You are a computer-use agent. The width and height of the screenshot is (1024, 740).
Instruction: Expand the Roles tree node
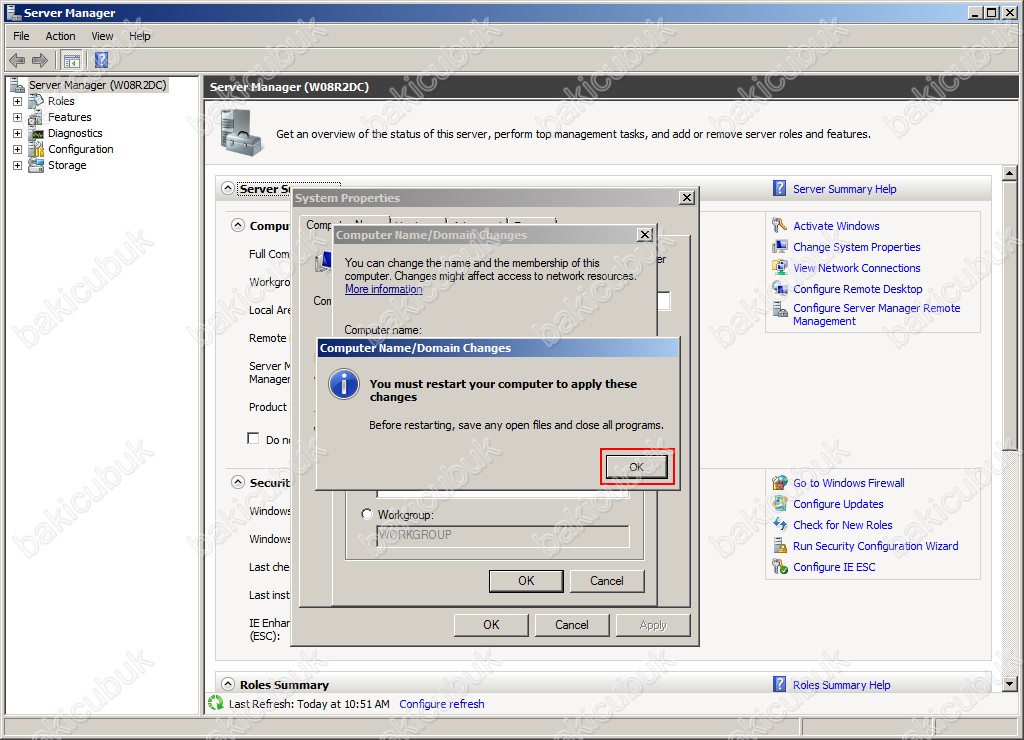coord(18,101)
